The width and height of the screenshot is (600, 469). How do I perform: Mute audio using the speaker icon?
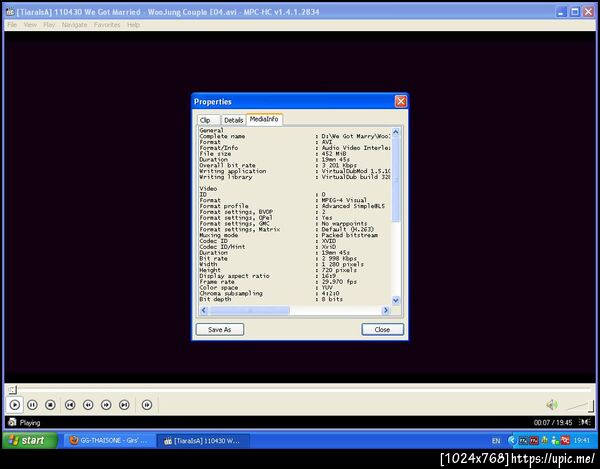click(x=552, y=405)
